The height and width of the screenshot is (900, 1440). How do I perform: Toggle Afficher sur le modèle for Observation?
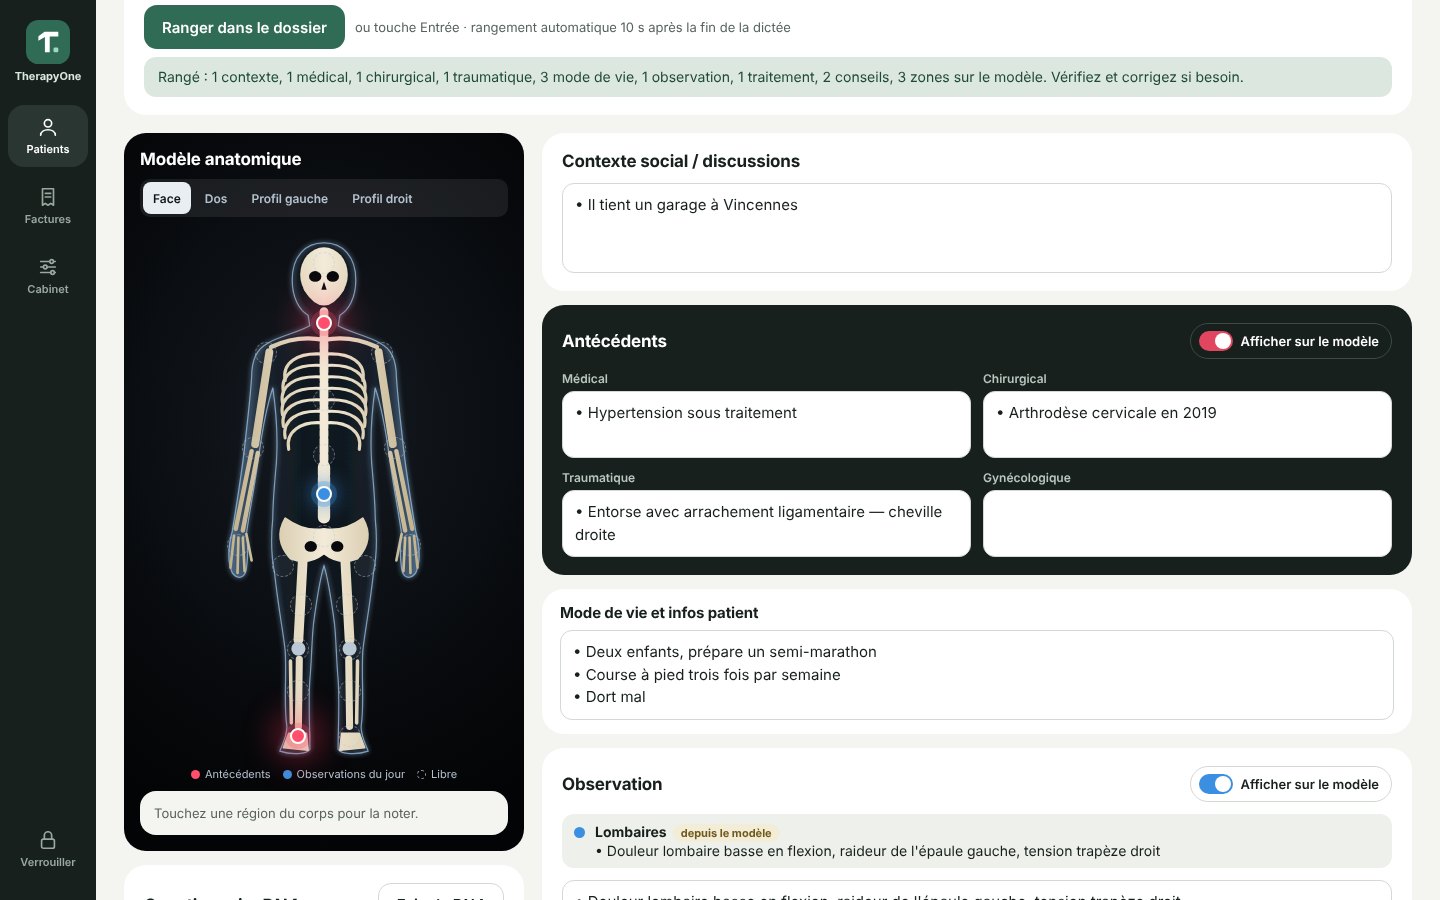coord(1216,784)
